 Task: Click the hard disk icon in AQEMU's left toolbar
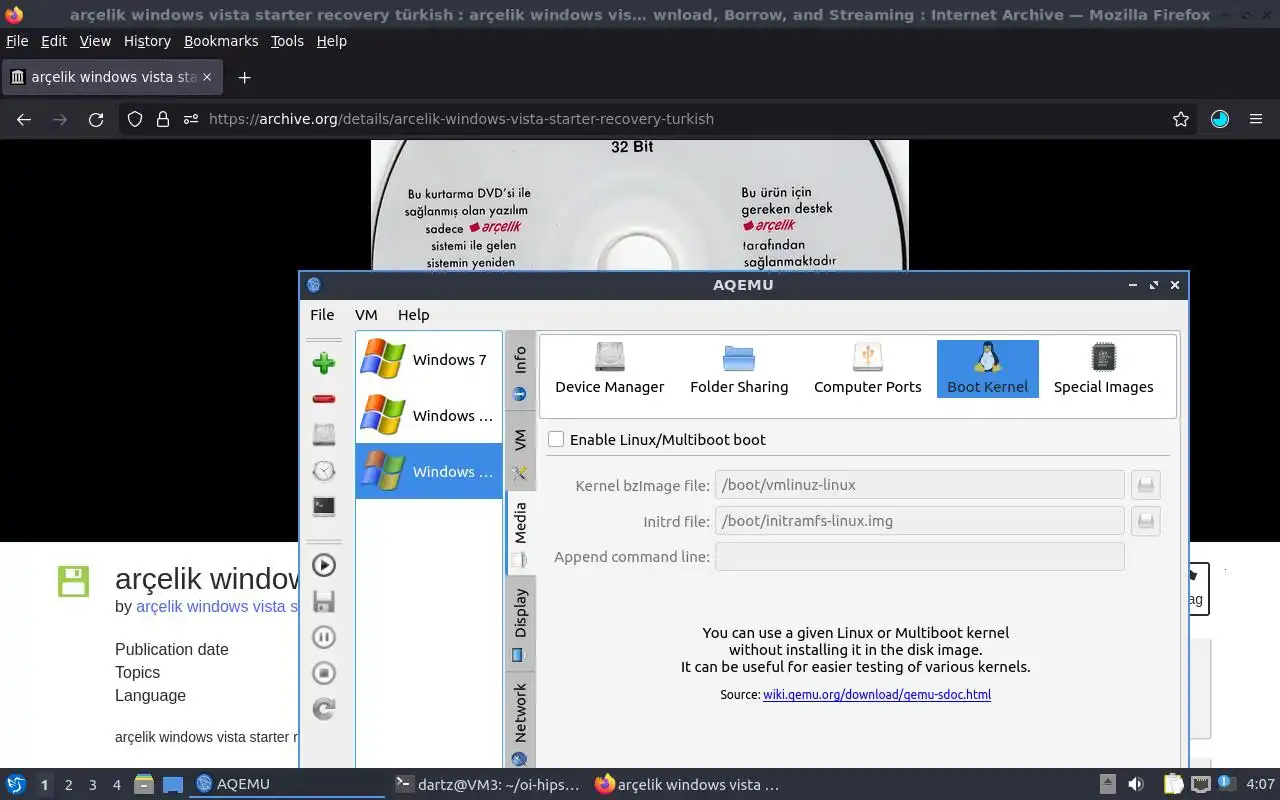tap(323, 434)
